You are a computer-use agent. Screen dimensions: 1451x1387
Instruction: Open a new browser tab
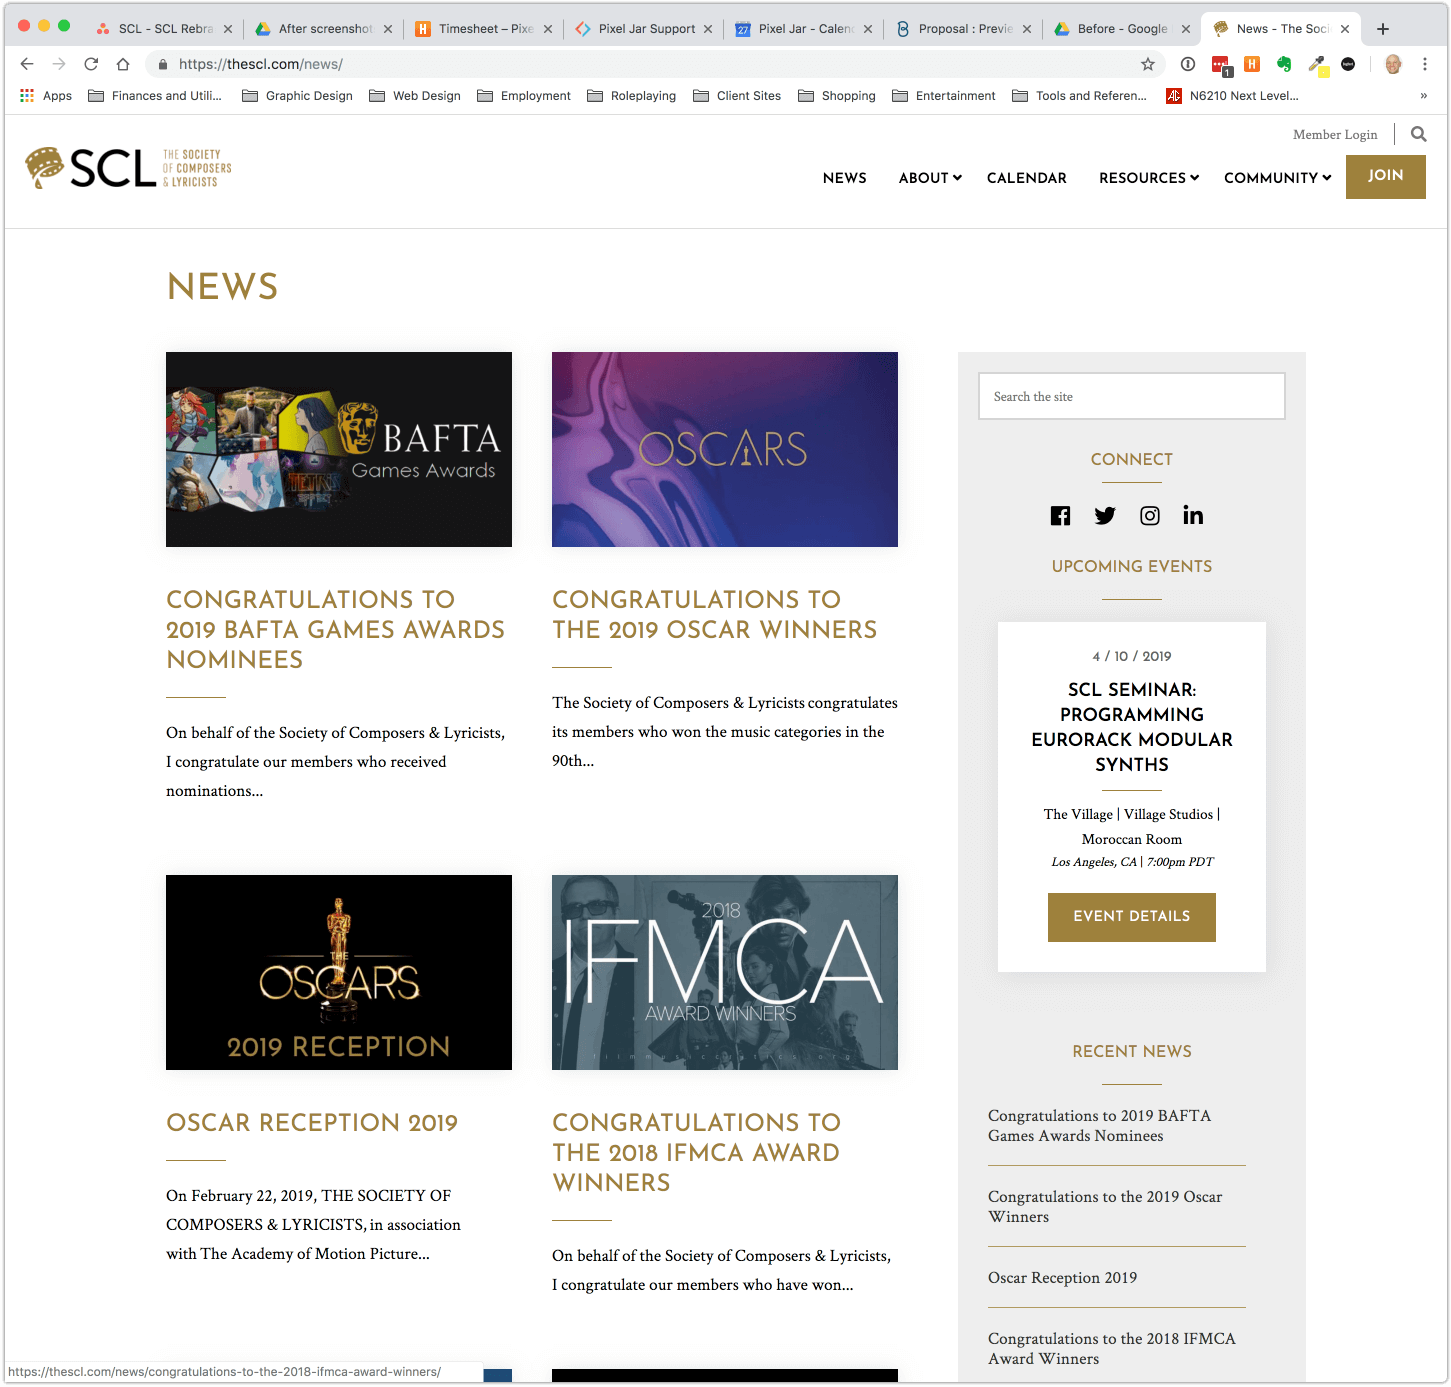pos(1383,29)
